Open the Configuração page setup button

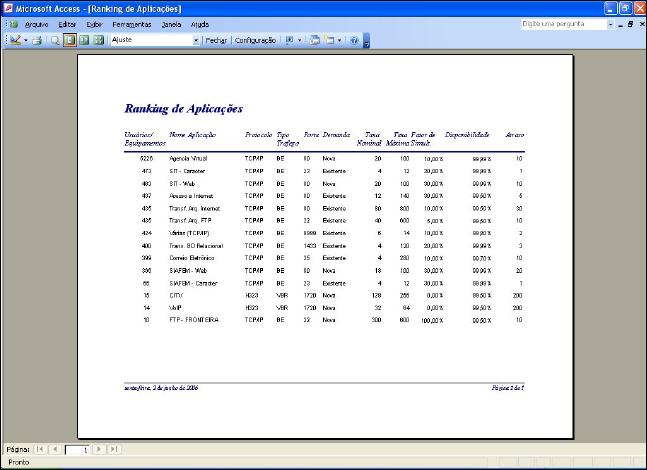coord(255,40)
